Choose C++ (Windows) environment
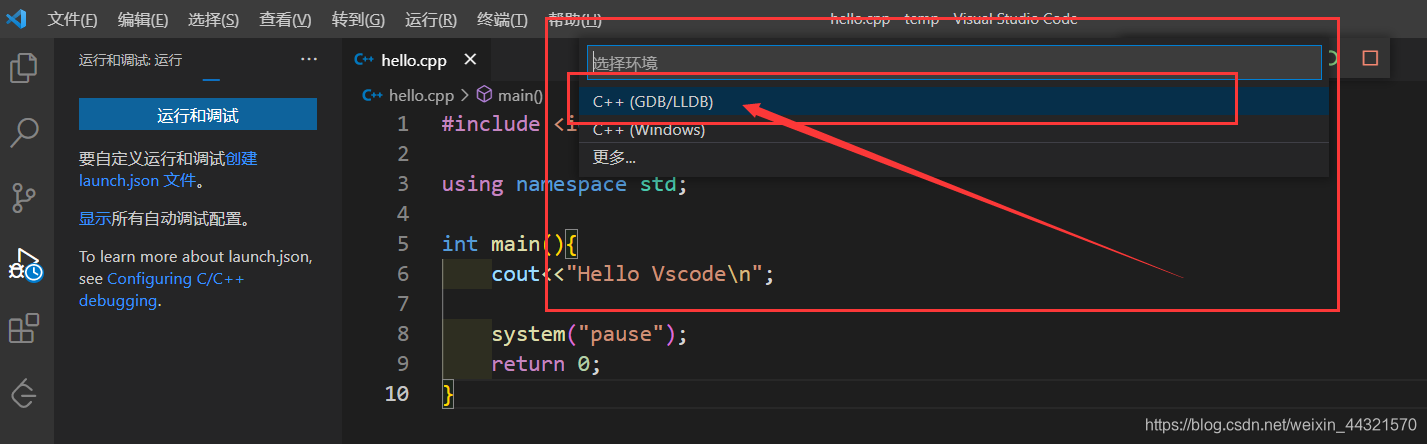The image size is (1427, 444). [x=954, y=130]
